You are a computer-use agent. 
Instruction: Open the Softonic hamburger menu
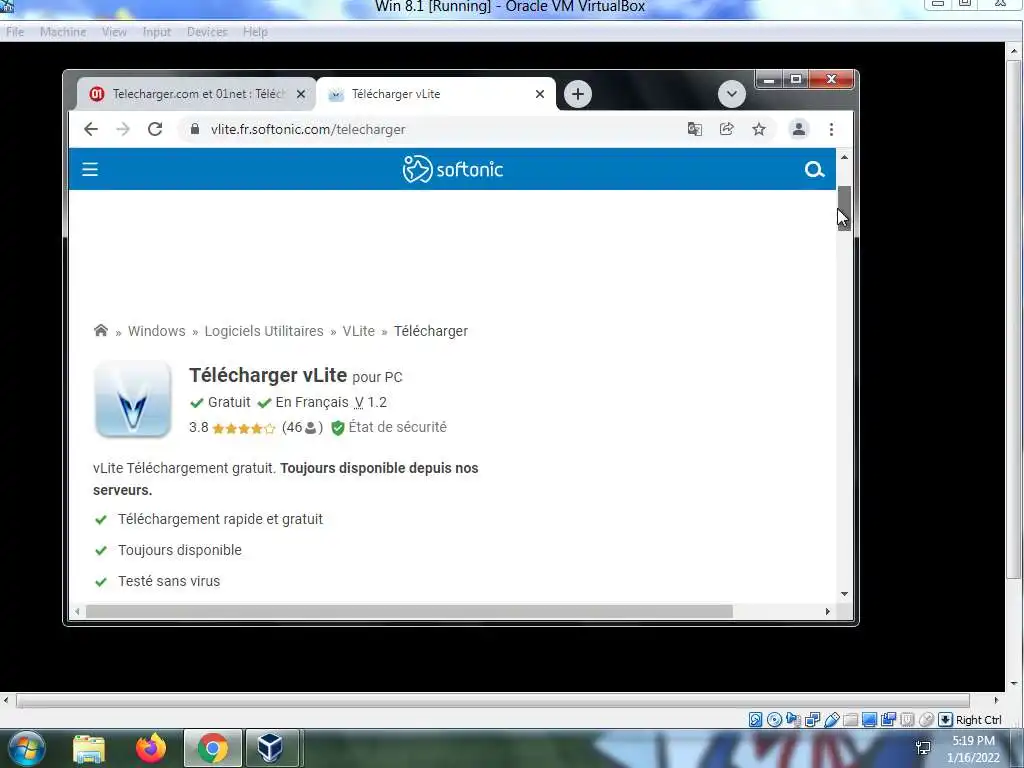pos(90,170)
